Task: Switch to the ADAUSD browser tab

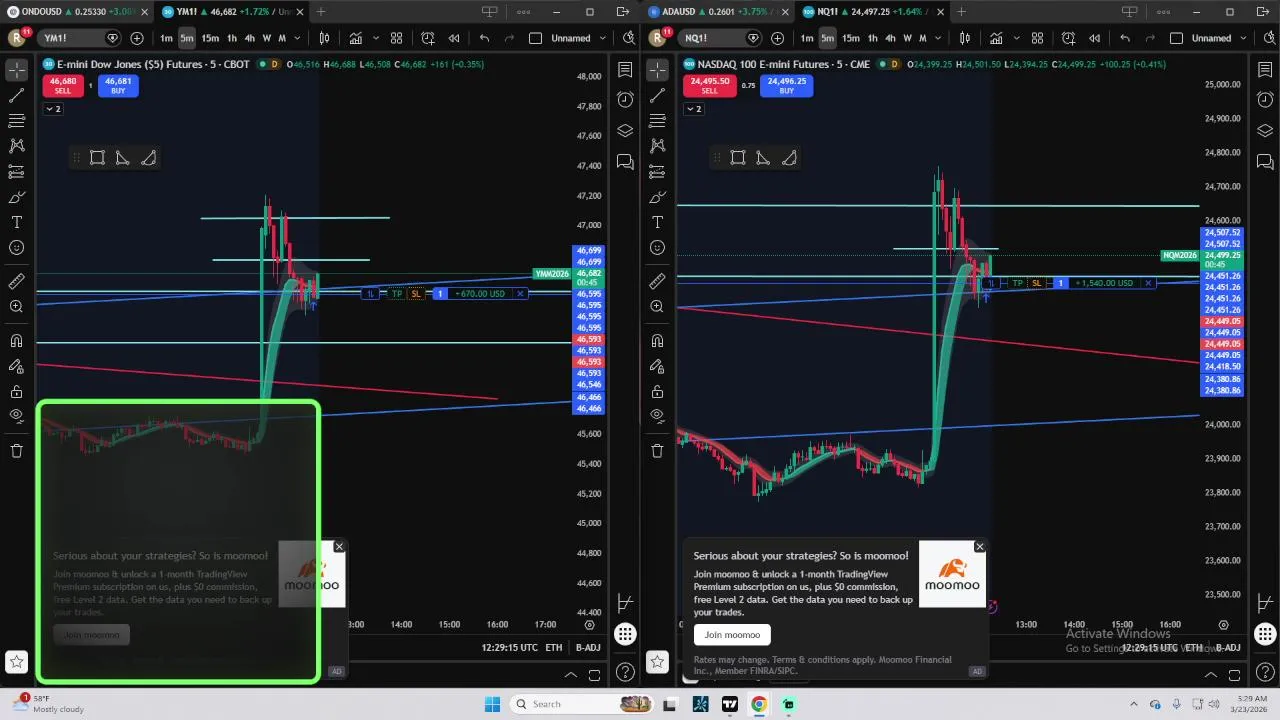Action: 717,12
